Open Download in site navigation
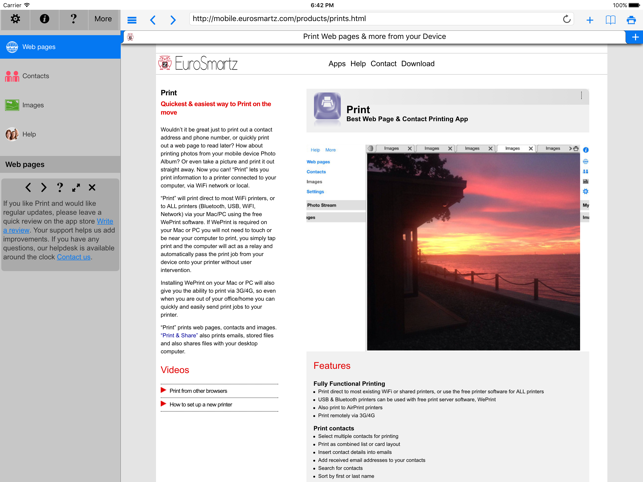 point(418,64)
